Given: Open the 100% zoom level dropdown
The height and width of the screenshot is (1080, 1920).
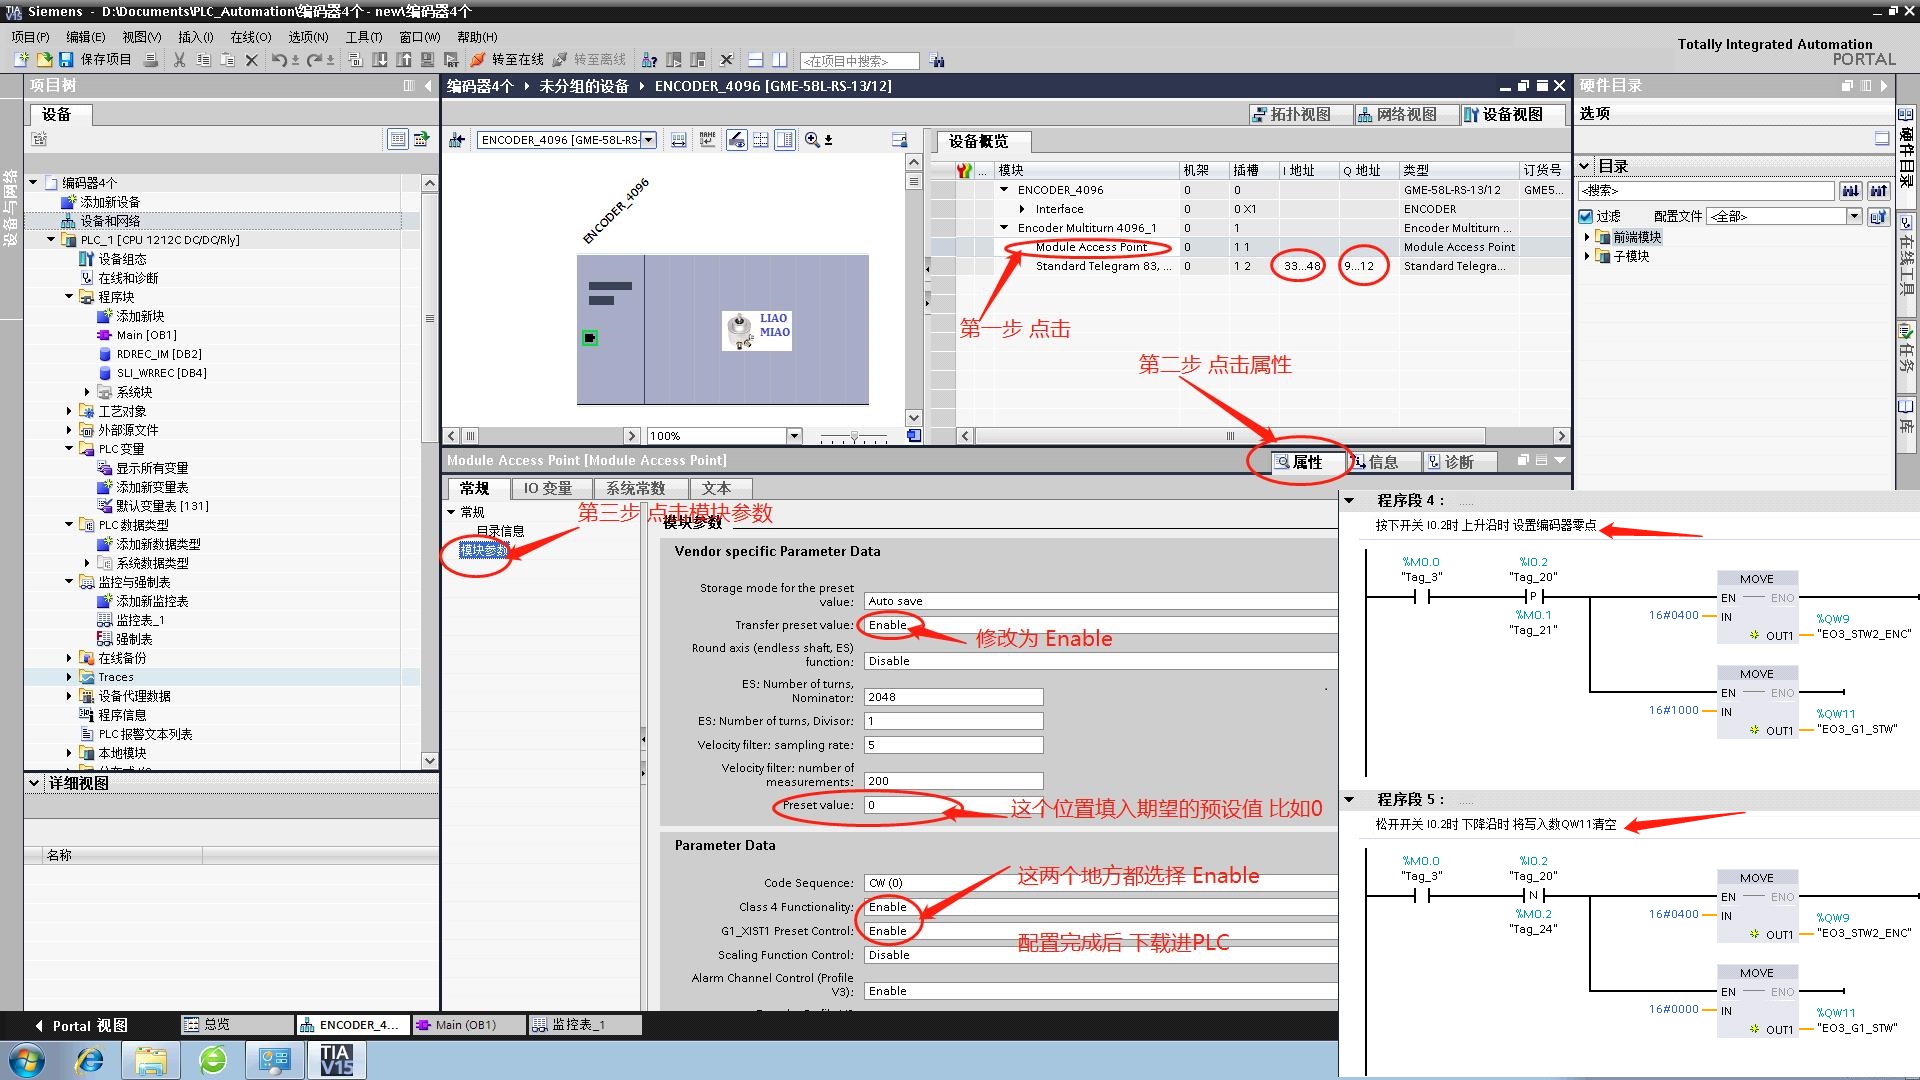Looking at the screenshot, I should point(794,436).
